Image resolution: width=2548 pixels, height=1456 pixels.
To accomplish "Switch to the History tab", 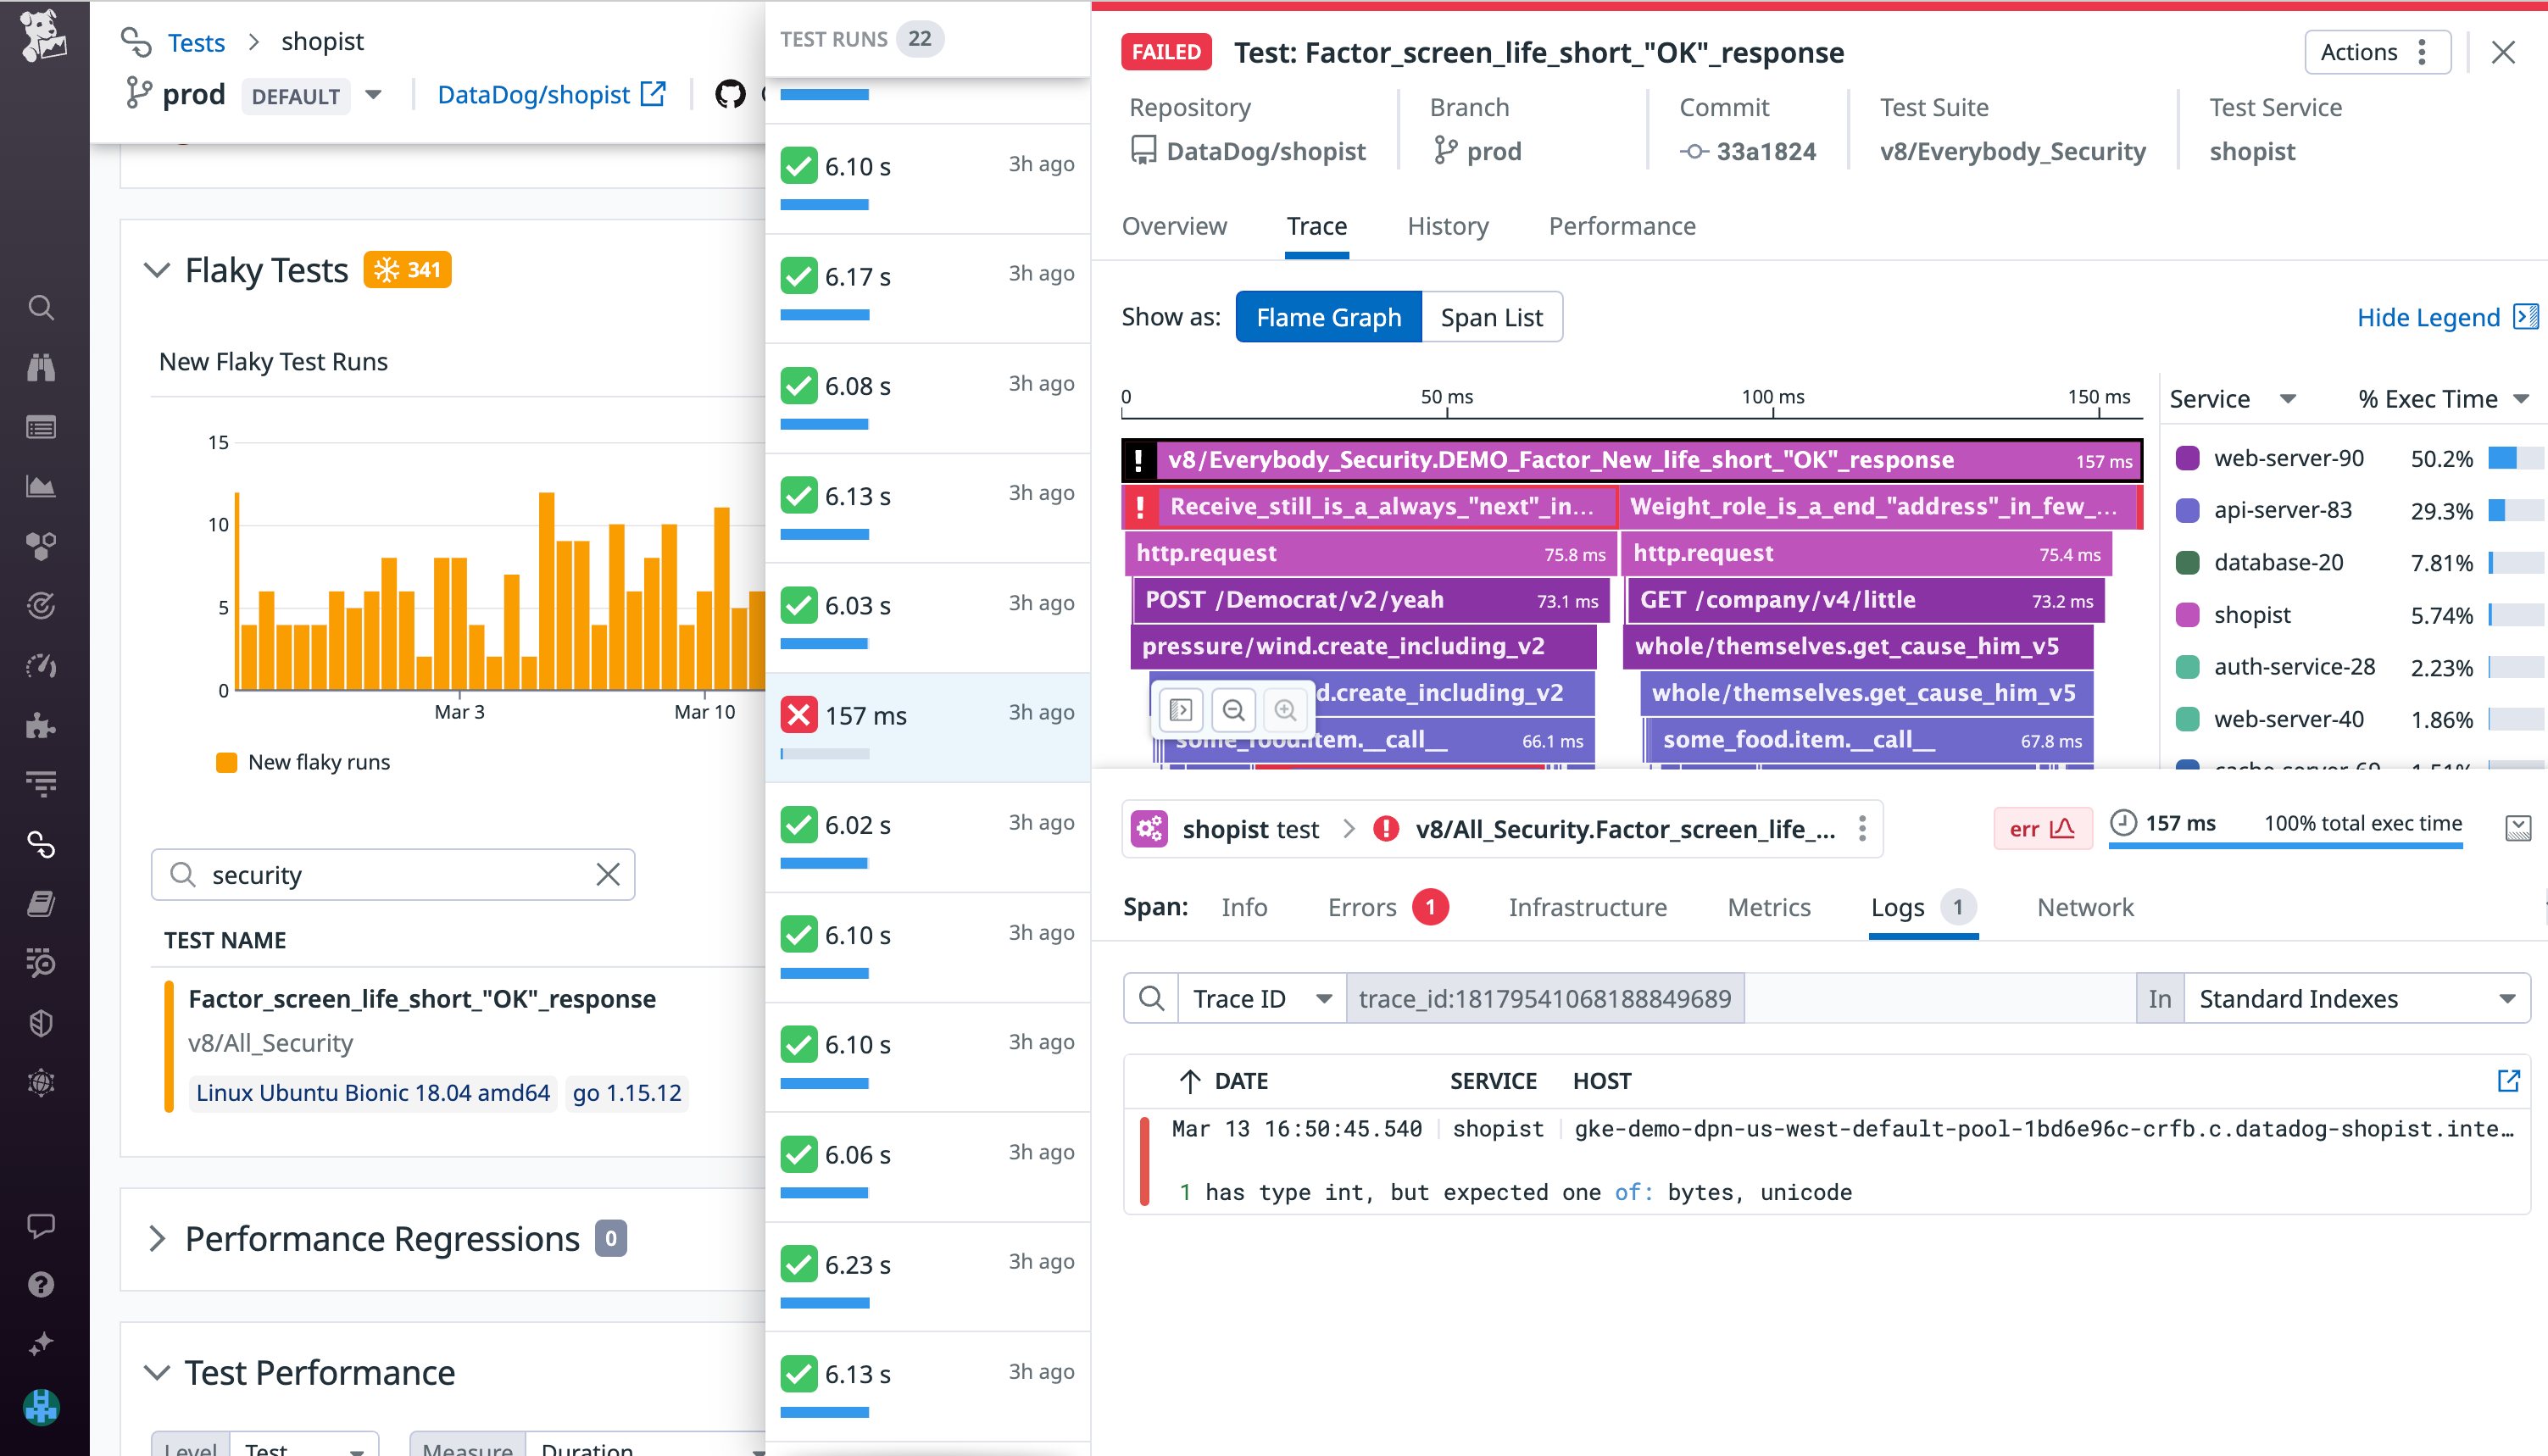I will pos(1447,226).
